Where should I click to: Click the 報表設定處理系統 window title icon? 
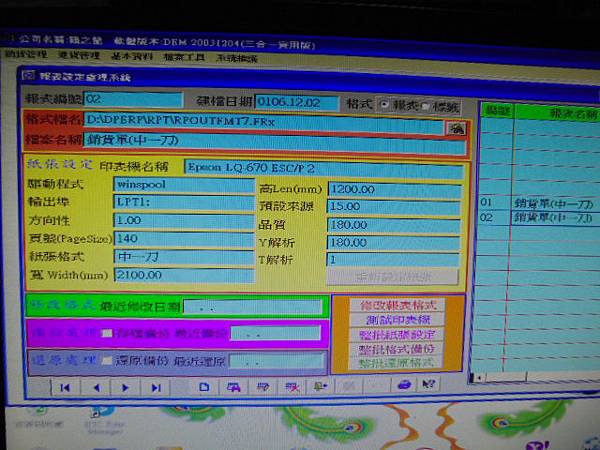click(x=28, y=75)
